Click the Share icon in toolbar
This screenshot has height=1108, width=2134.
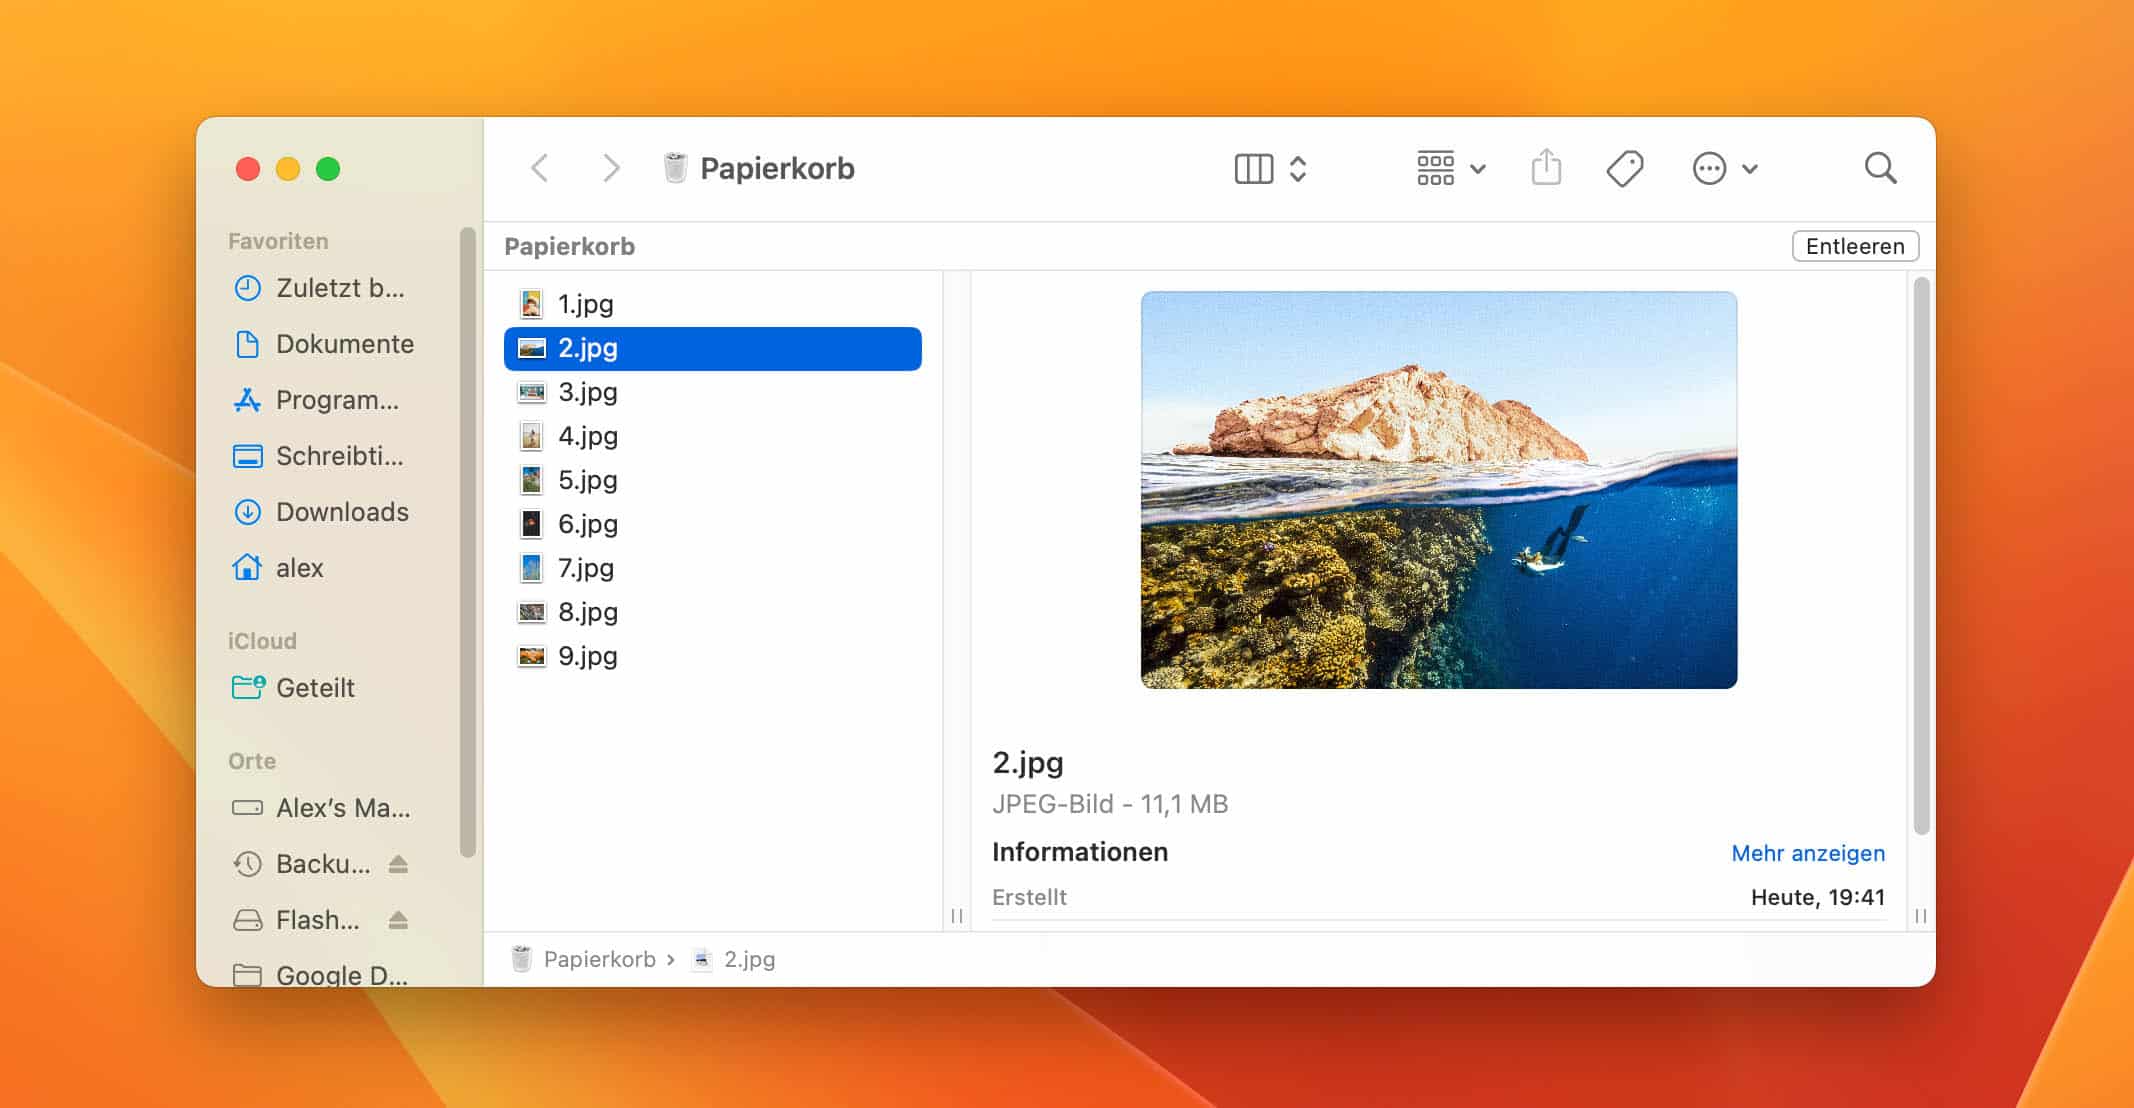1546,168
